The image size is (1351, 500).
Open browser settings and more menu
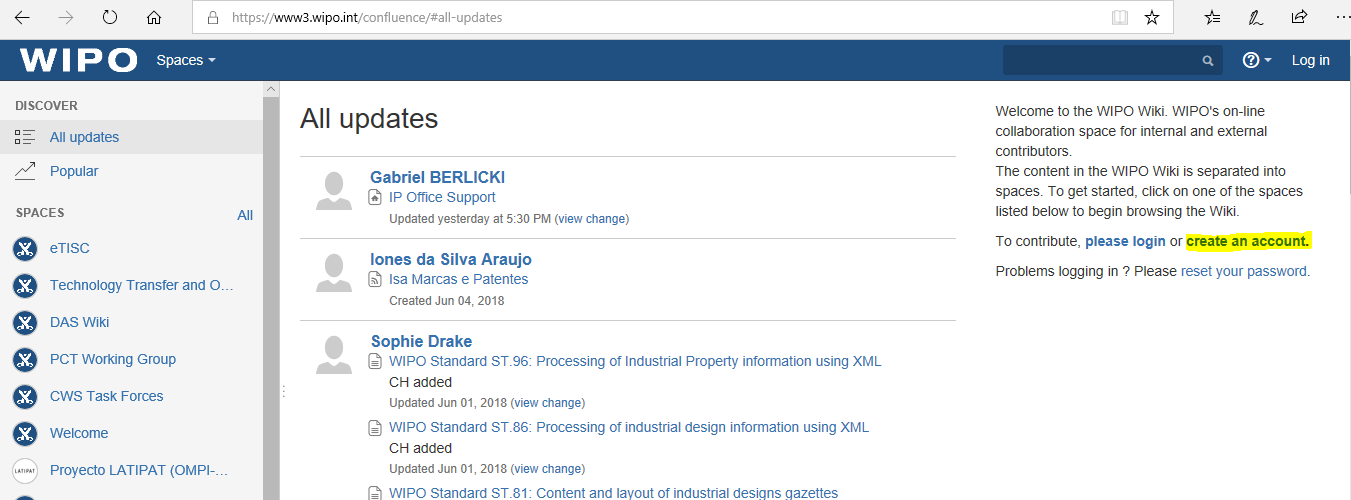(x=1340, y=18)
